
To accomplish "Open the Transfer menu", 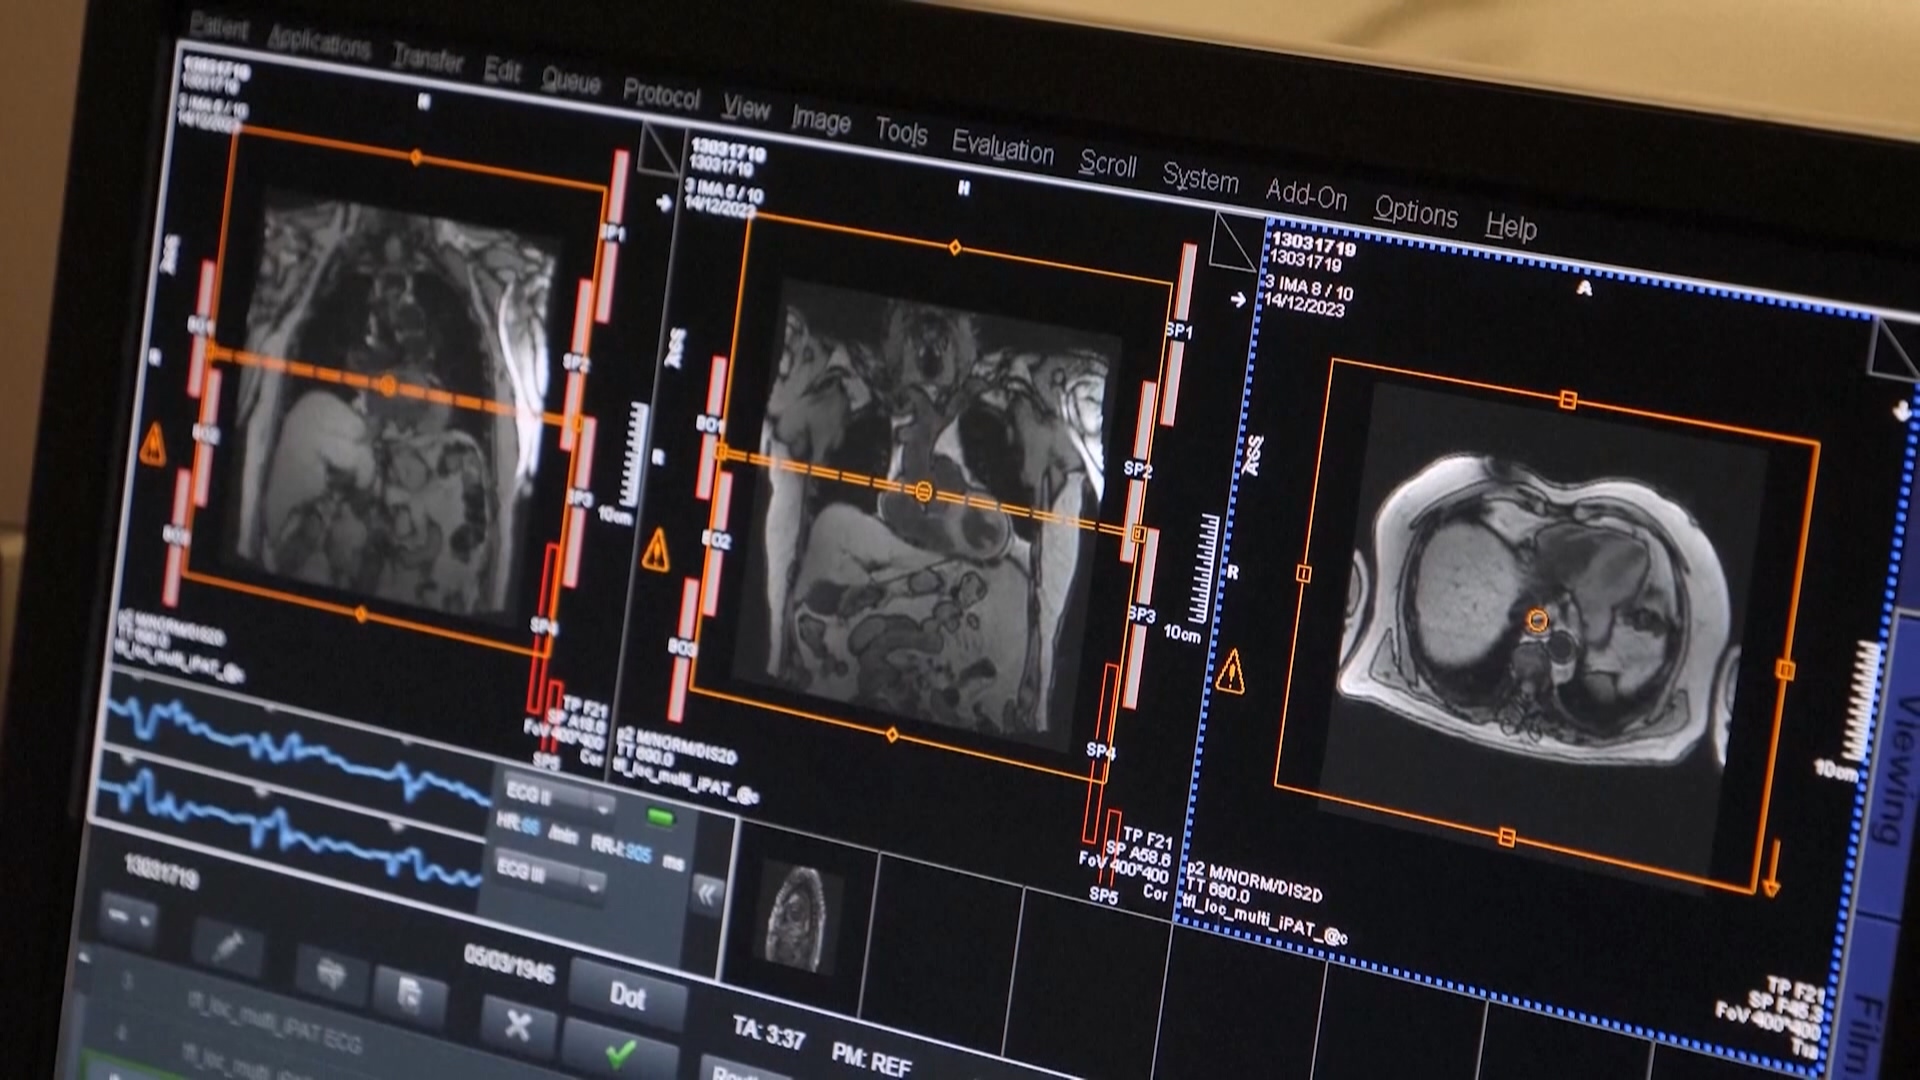I will tap(428, 58).
